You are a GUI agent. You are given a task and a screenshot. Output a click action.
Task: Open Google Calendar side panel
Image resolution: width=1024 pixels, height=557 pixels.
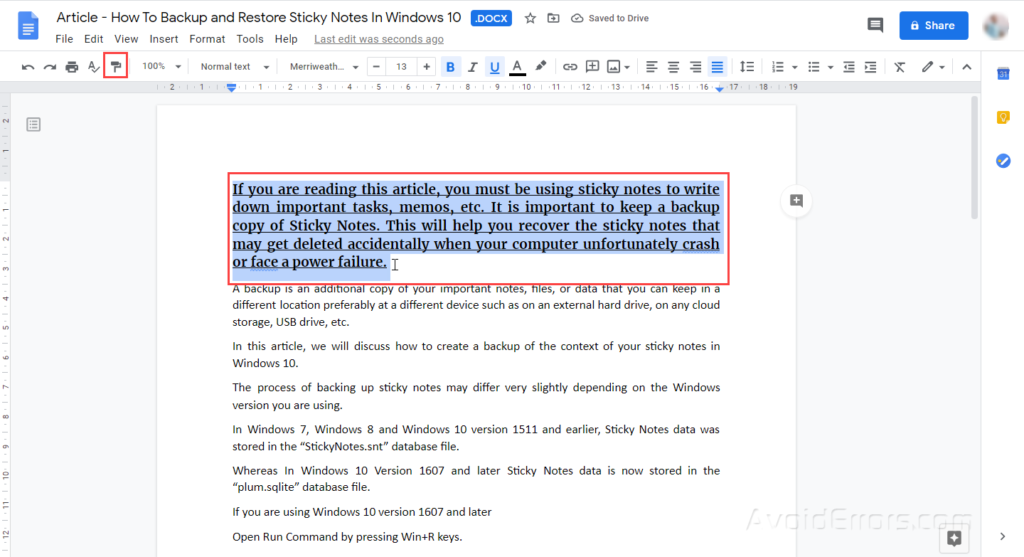pos(1003,74)
